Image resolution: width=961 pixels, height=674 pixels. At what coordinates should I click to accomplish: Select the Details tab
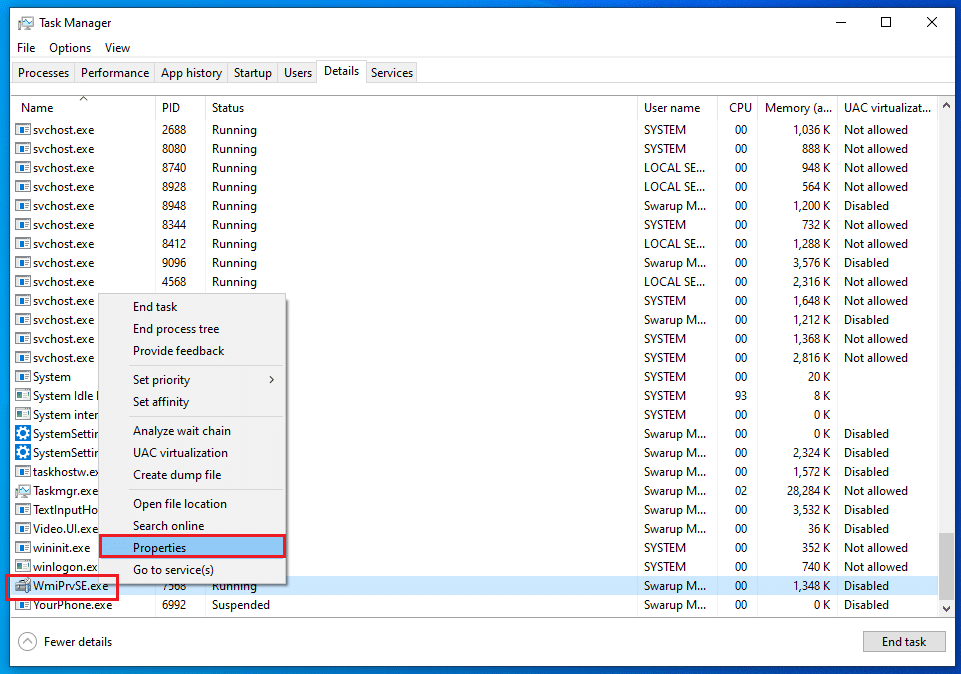click(x=341, y=71)
